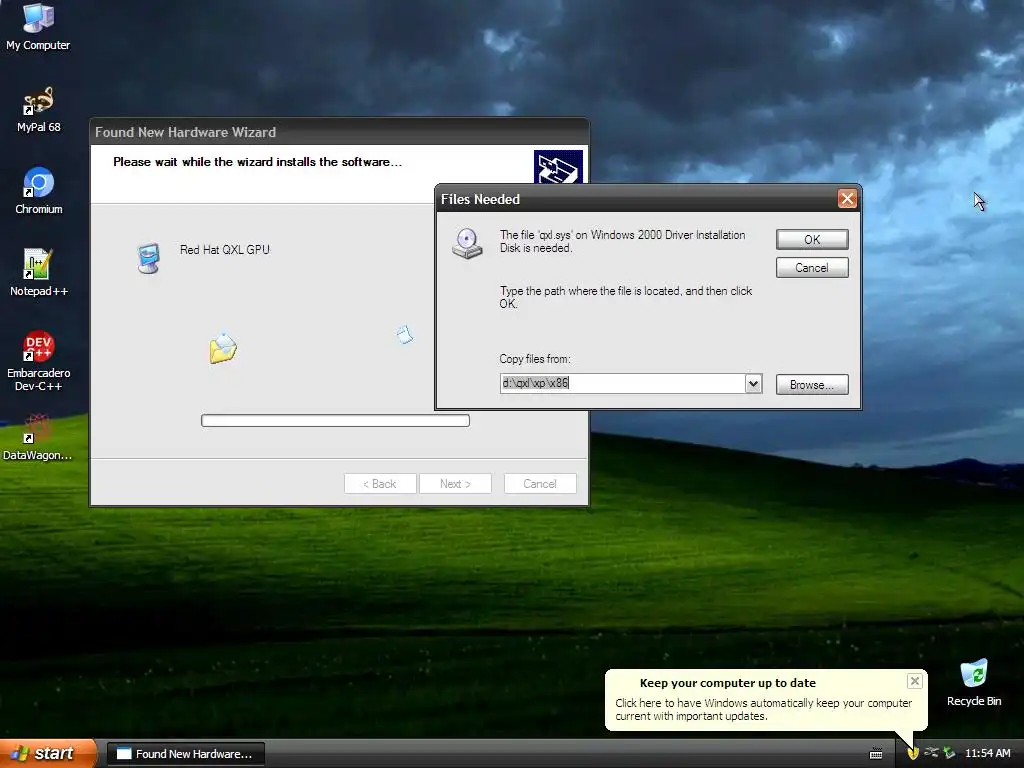Click the 11:54 AM clock
1024x768 pixels.
point(987,753)
